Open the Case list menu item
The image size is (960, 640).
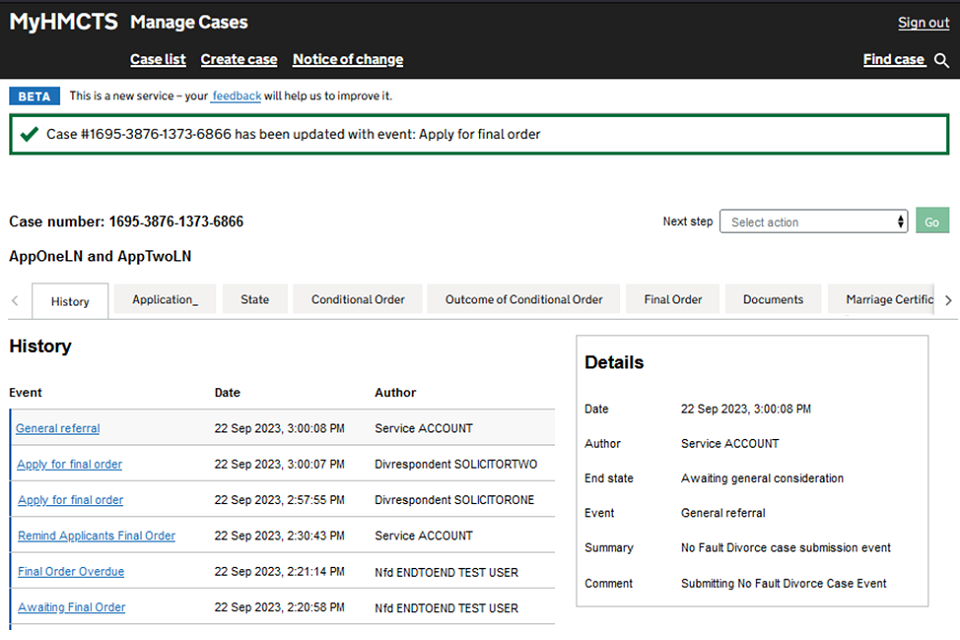(x=158, y=59)
